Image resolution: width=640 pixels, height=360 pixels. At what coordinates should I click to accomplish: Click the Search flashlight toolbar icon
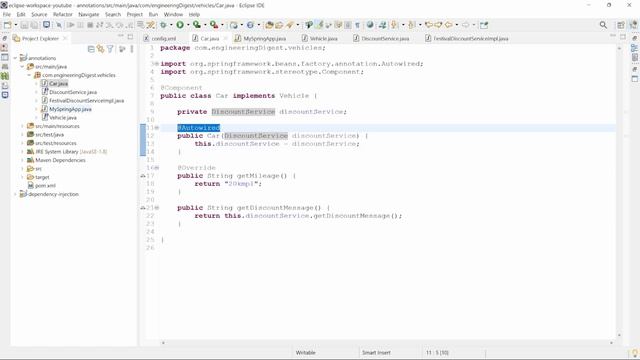290,25
